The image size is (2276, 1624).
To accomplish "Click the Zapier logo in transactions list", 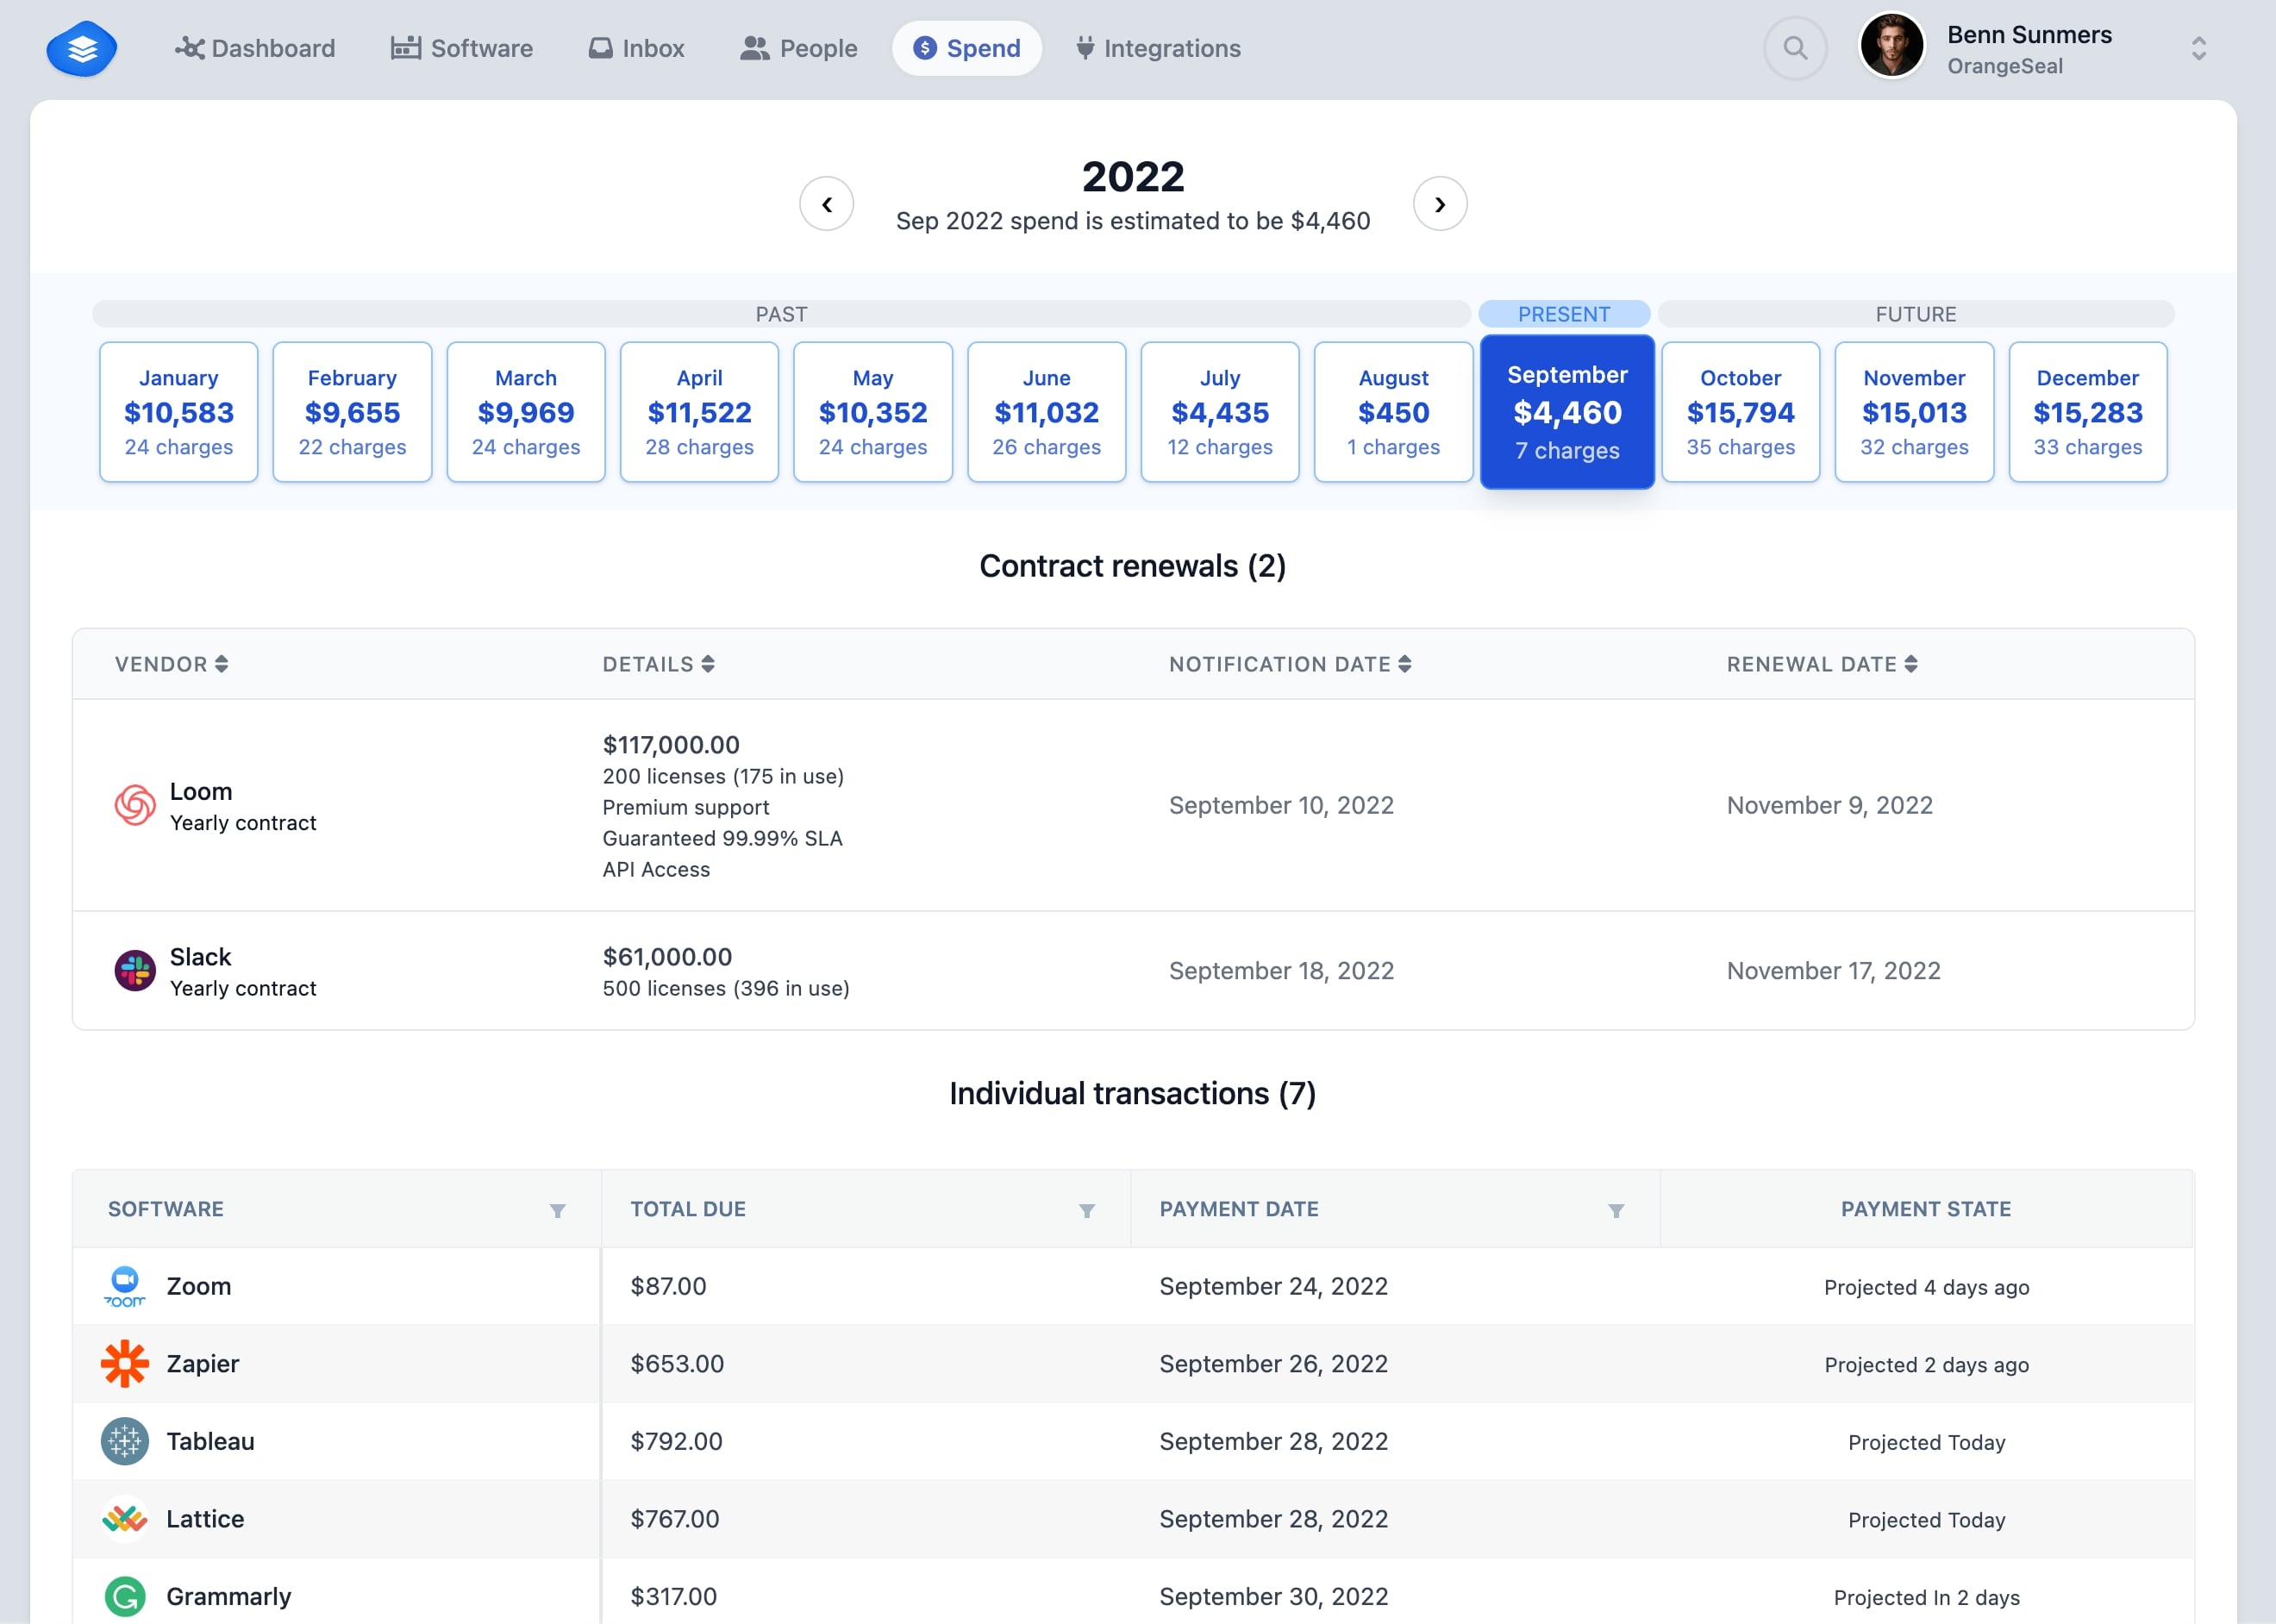I will pyautogui.click(x=124, y=1363).
